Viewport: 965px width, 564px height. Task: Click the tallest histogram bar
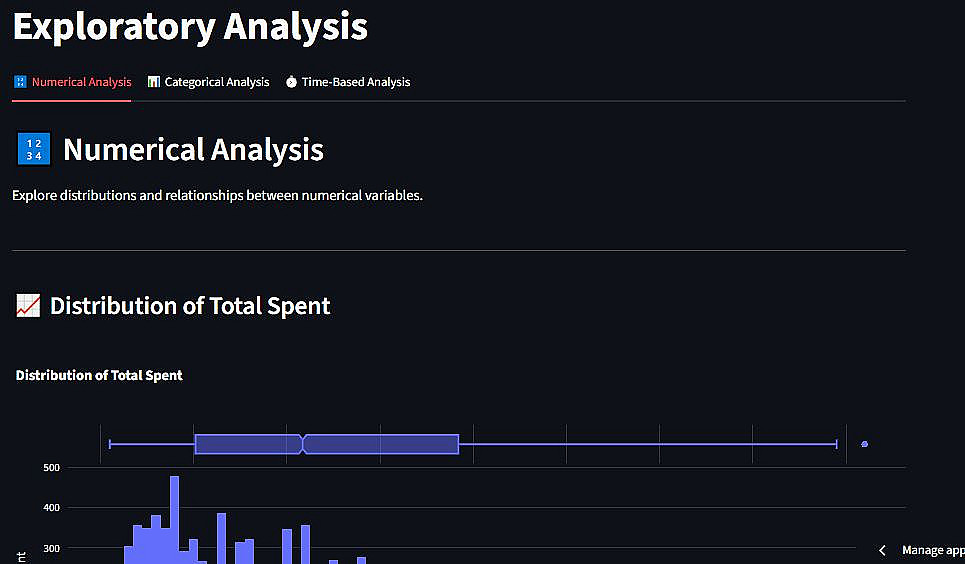tap(174, 520)
